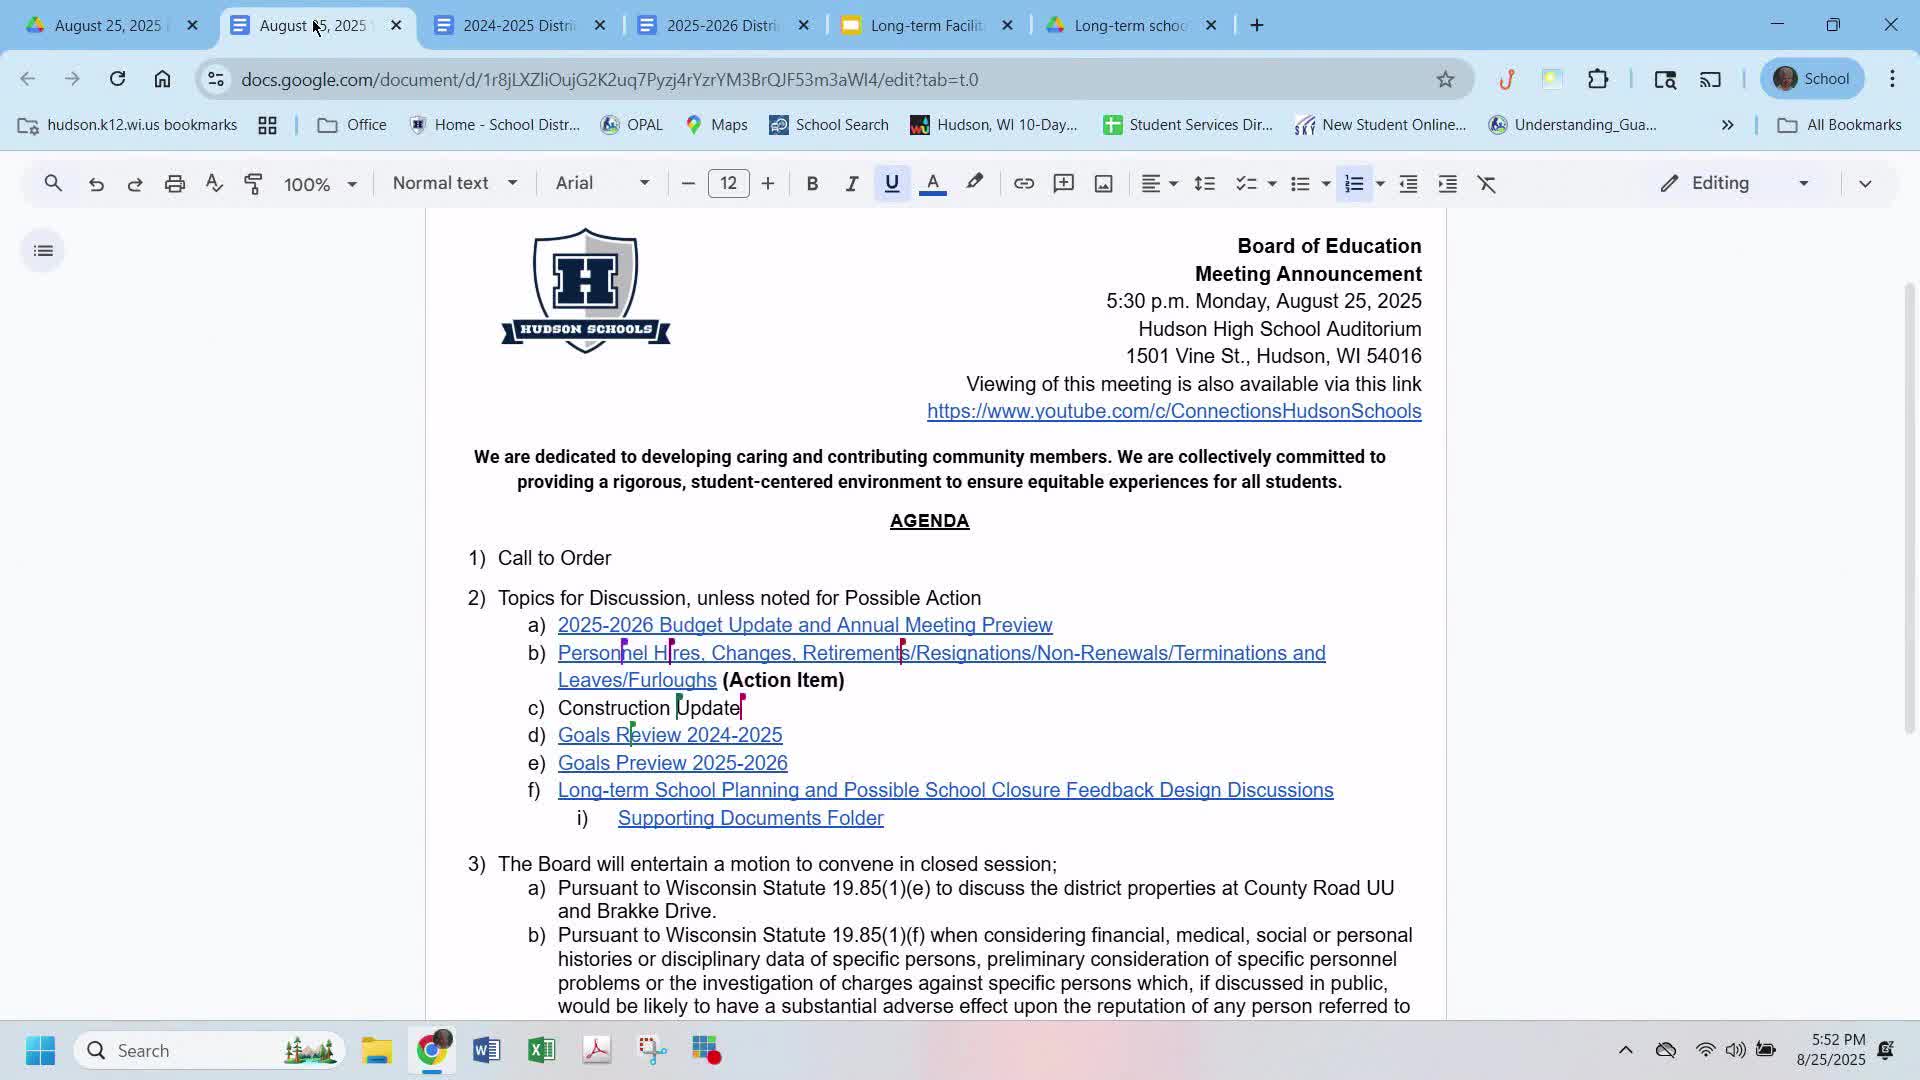
Task: Click the insert image icon
Action: [1103, 184]
